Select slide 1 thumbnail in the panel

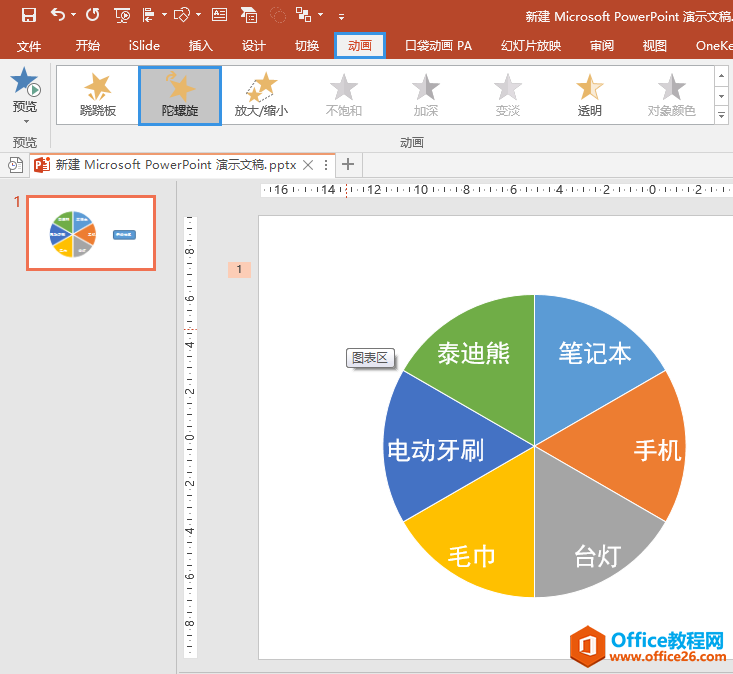point(91,233)
